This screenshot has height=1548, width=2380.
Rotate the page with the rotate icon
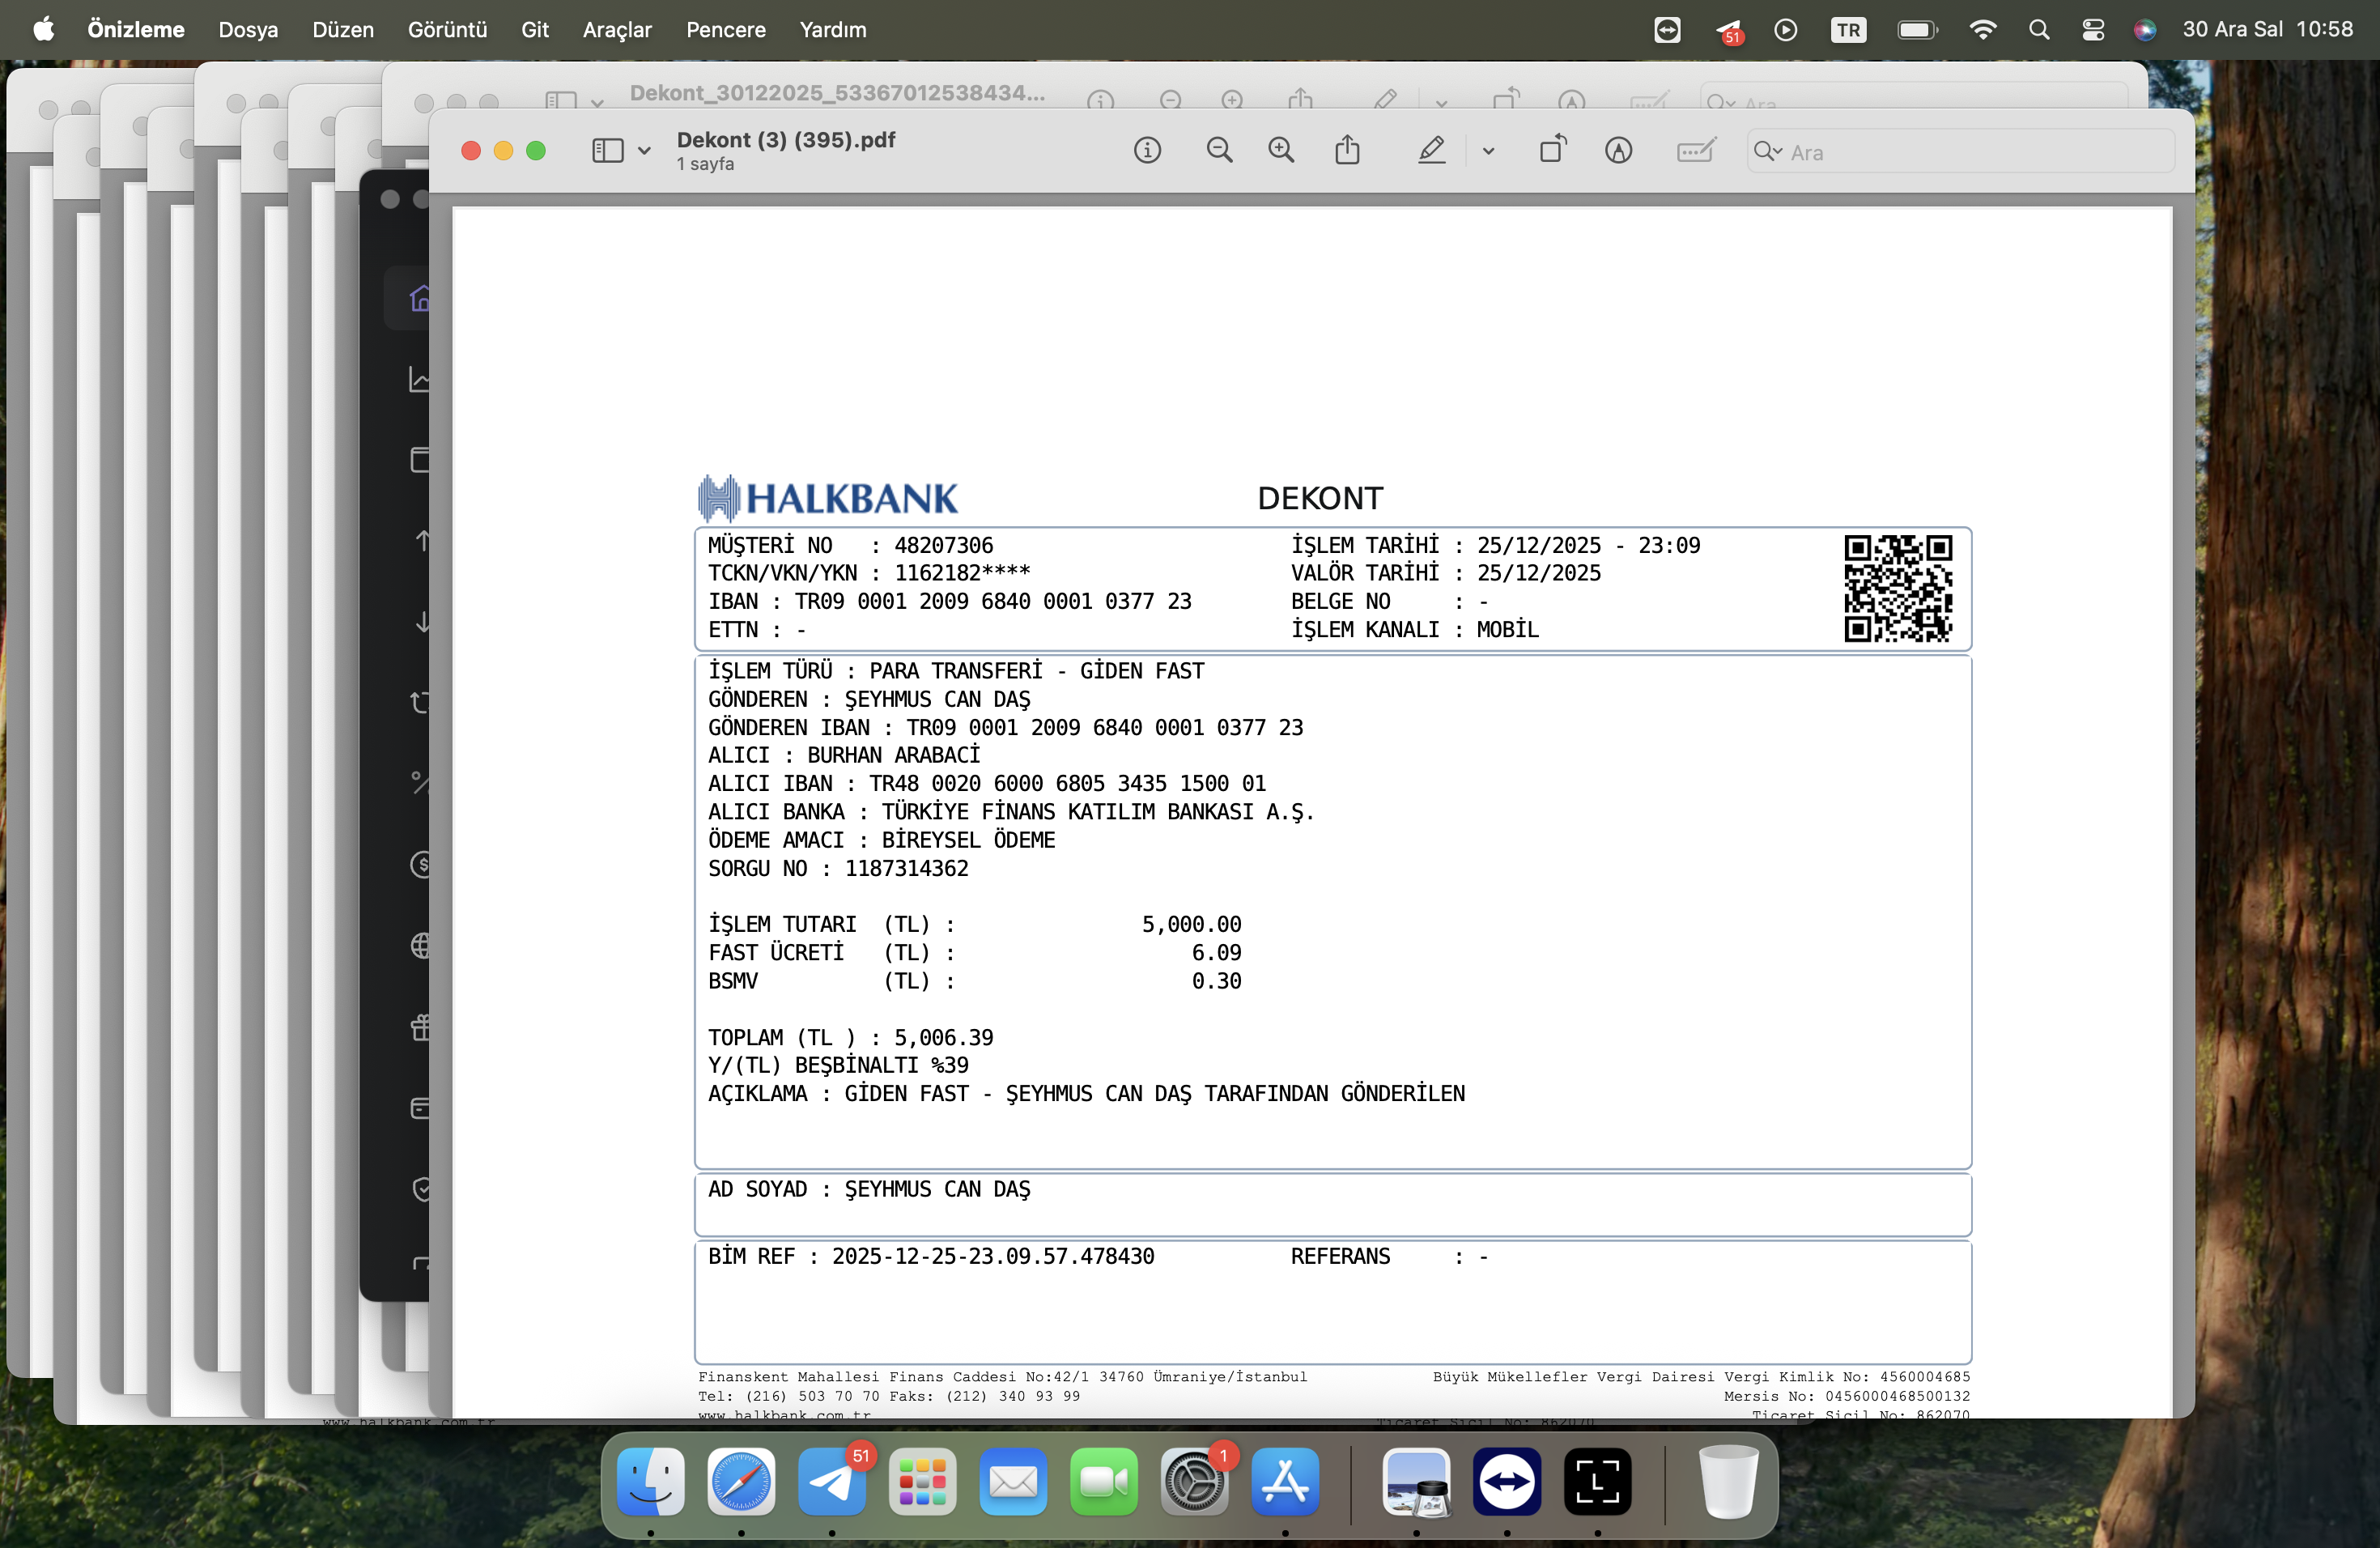(1553, 151)
